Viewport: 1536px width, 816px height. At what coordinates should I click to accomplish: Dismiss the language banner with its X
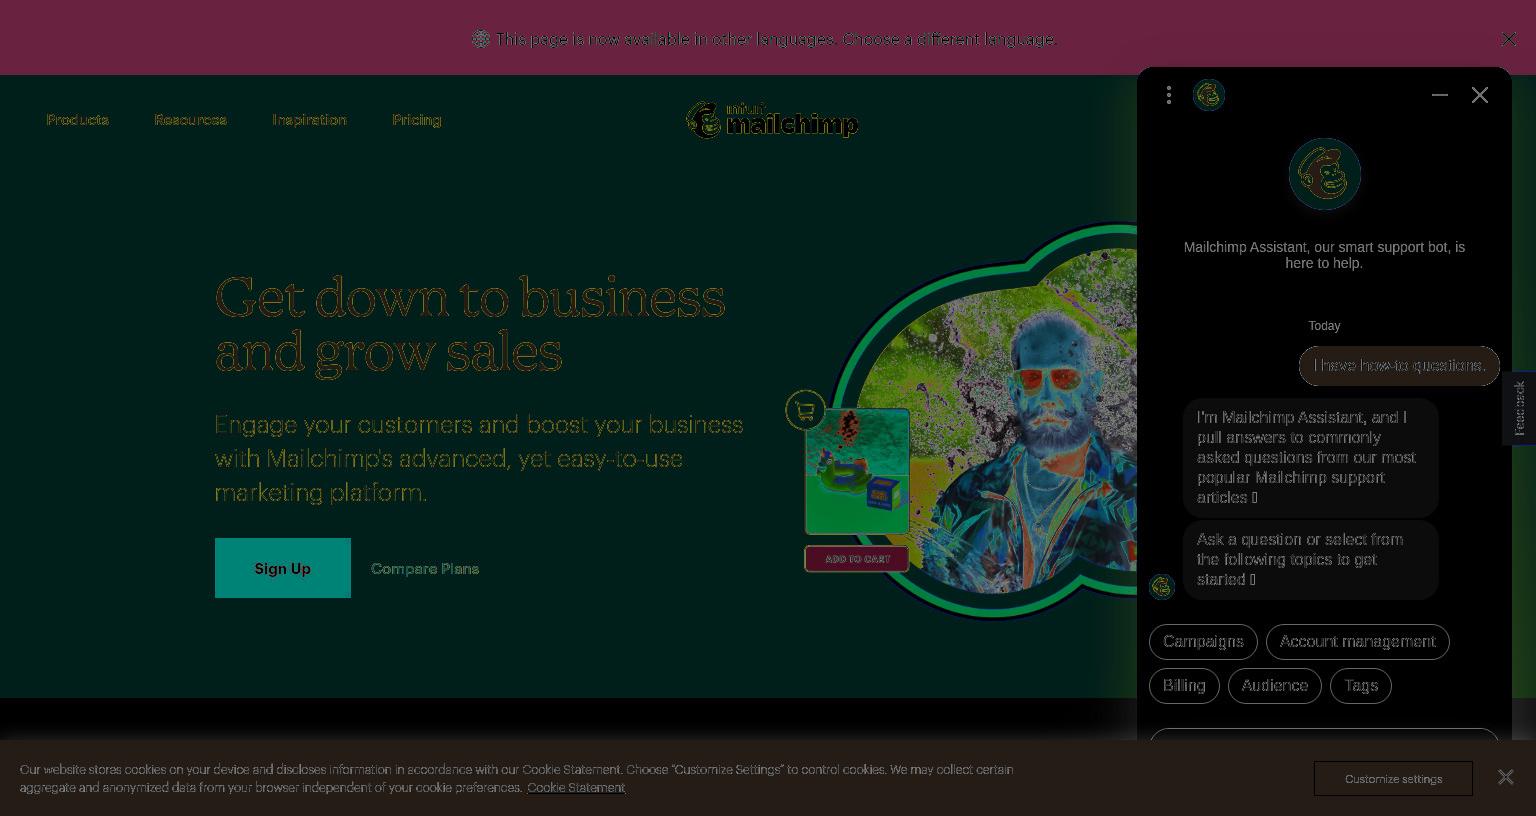(x=1509, y=39)
